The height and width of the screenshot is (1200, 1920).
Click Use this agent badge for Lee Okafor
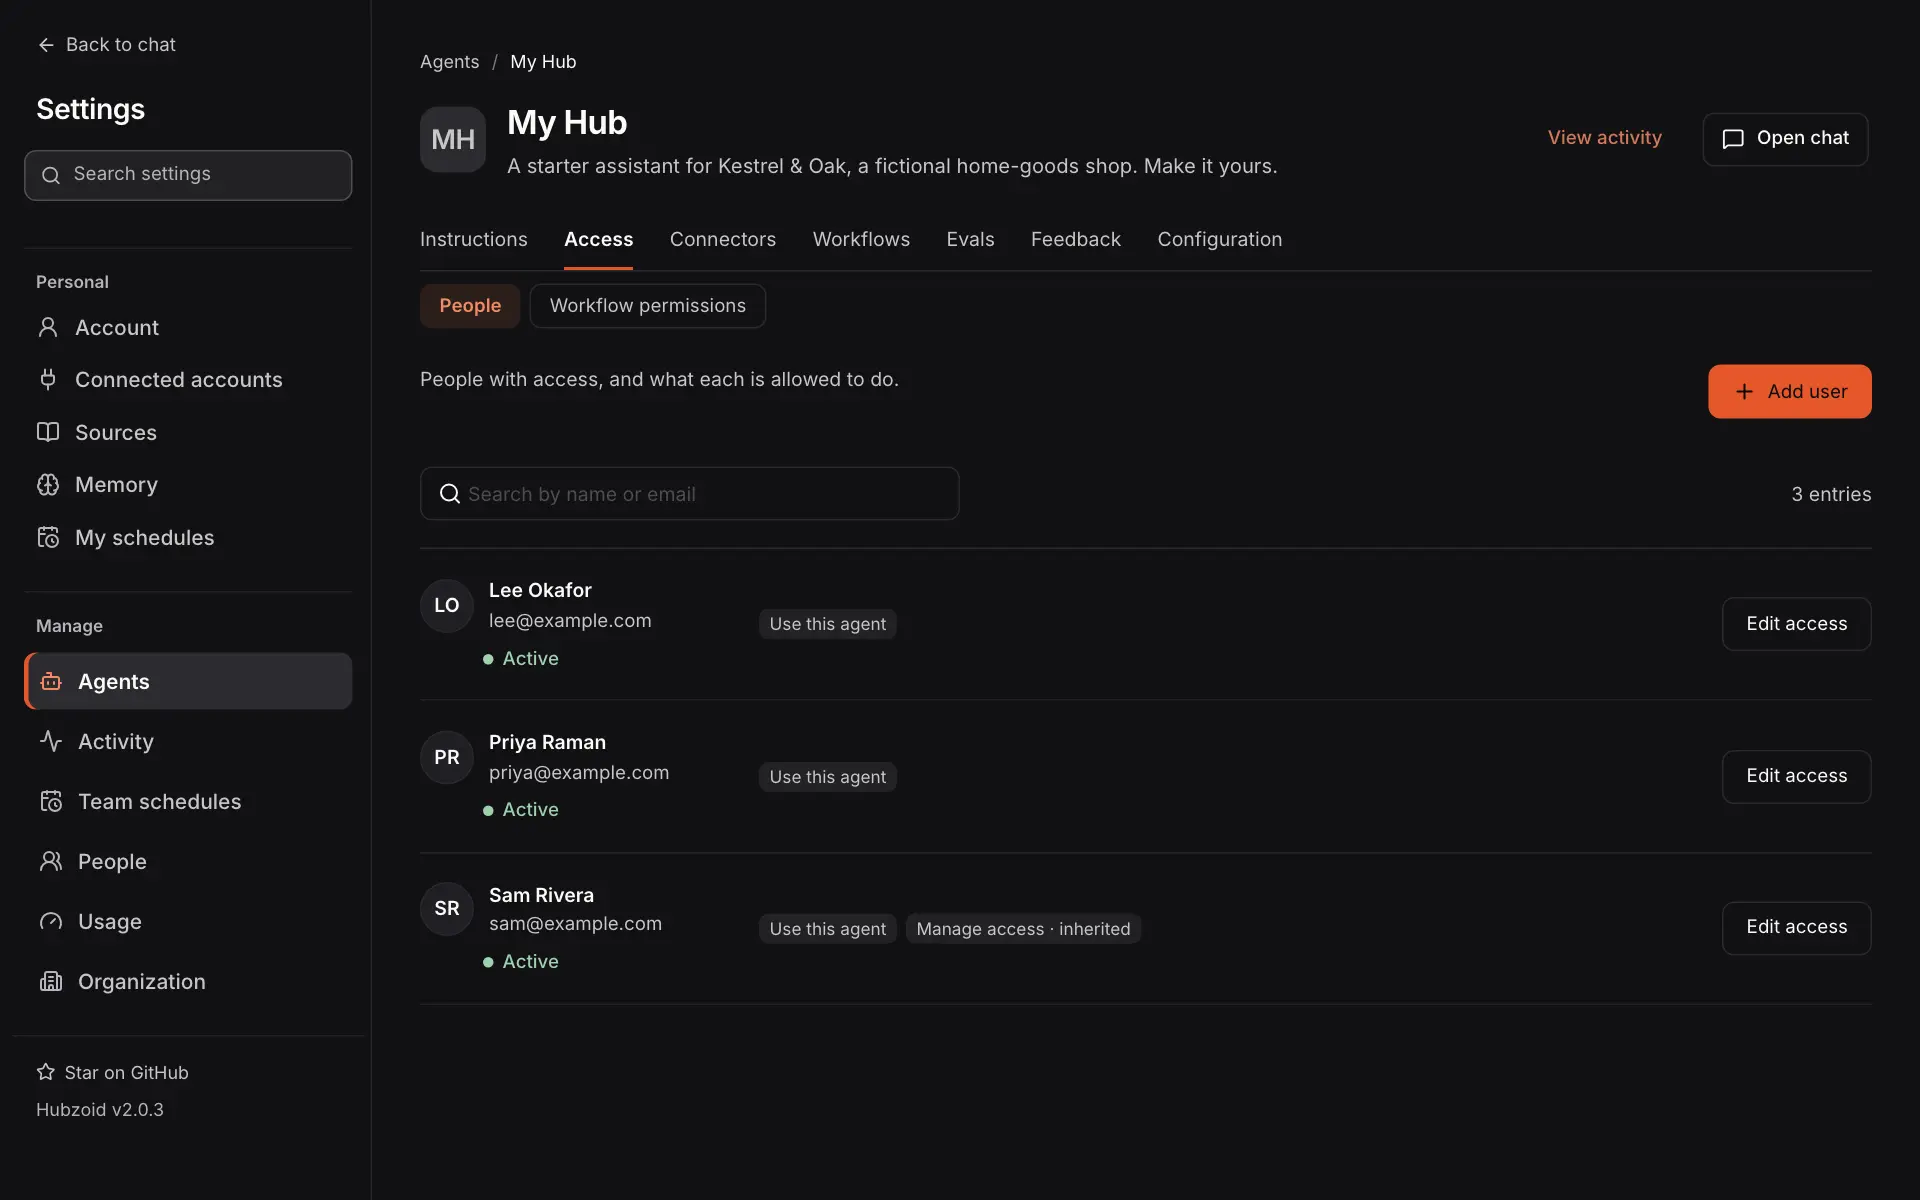click(827, 624)
